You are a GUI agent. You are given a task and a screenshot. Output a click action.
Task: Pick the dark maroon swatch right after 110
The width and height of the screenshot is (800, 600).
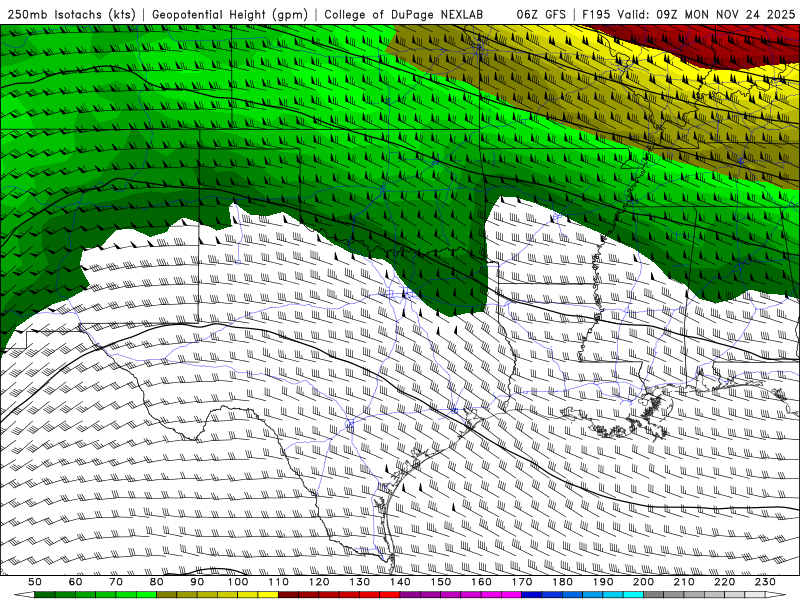click(288, 594)
